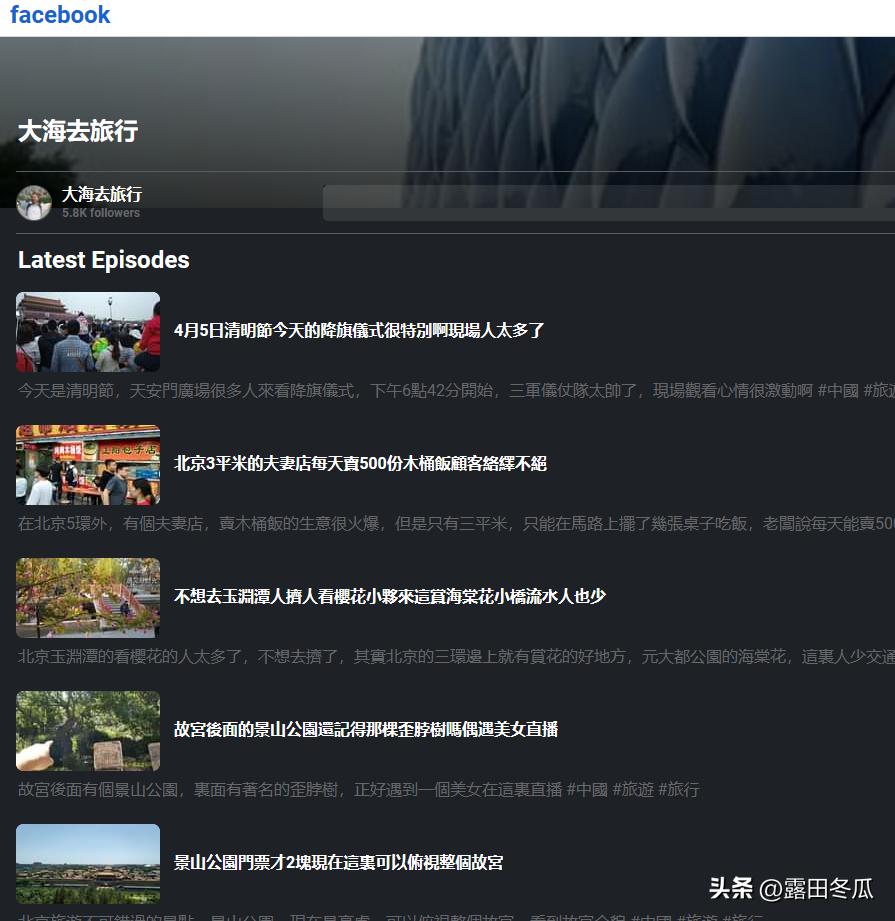Click the #旅遊 hashtag under the 景山公園 episode
895x921 pixels.
[700, 915]
